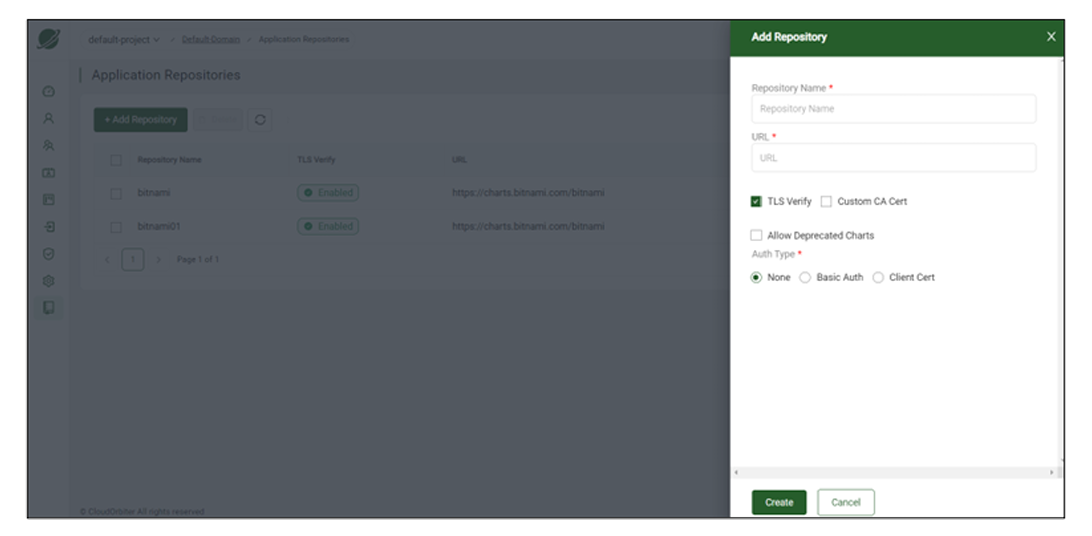
Task: Click the Default-Domain breadcrumb link
Action: [x=210, y=40]
